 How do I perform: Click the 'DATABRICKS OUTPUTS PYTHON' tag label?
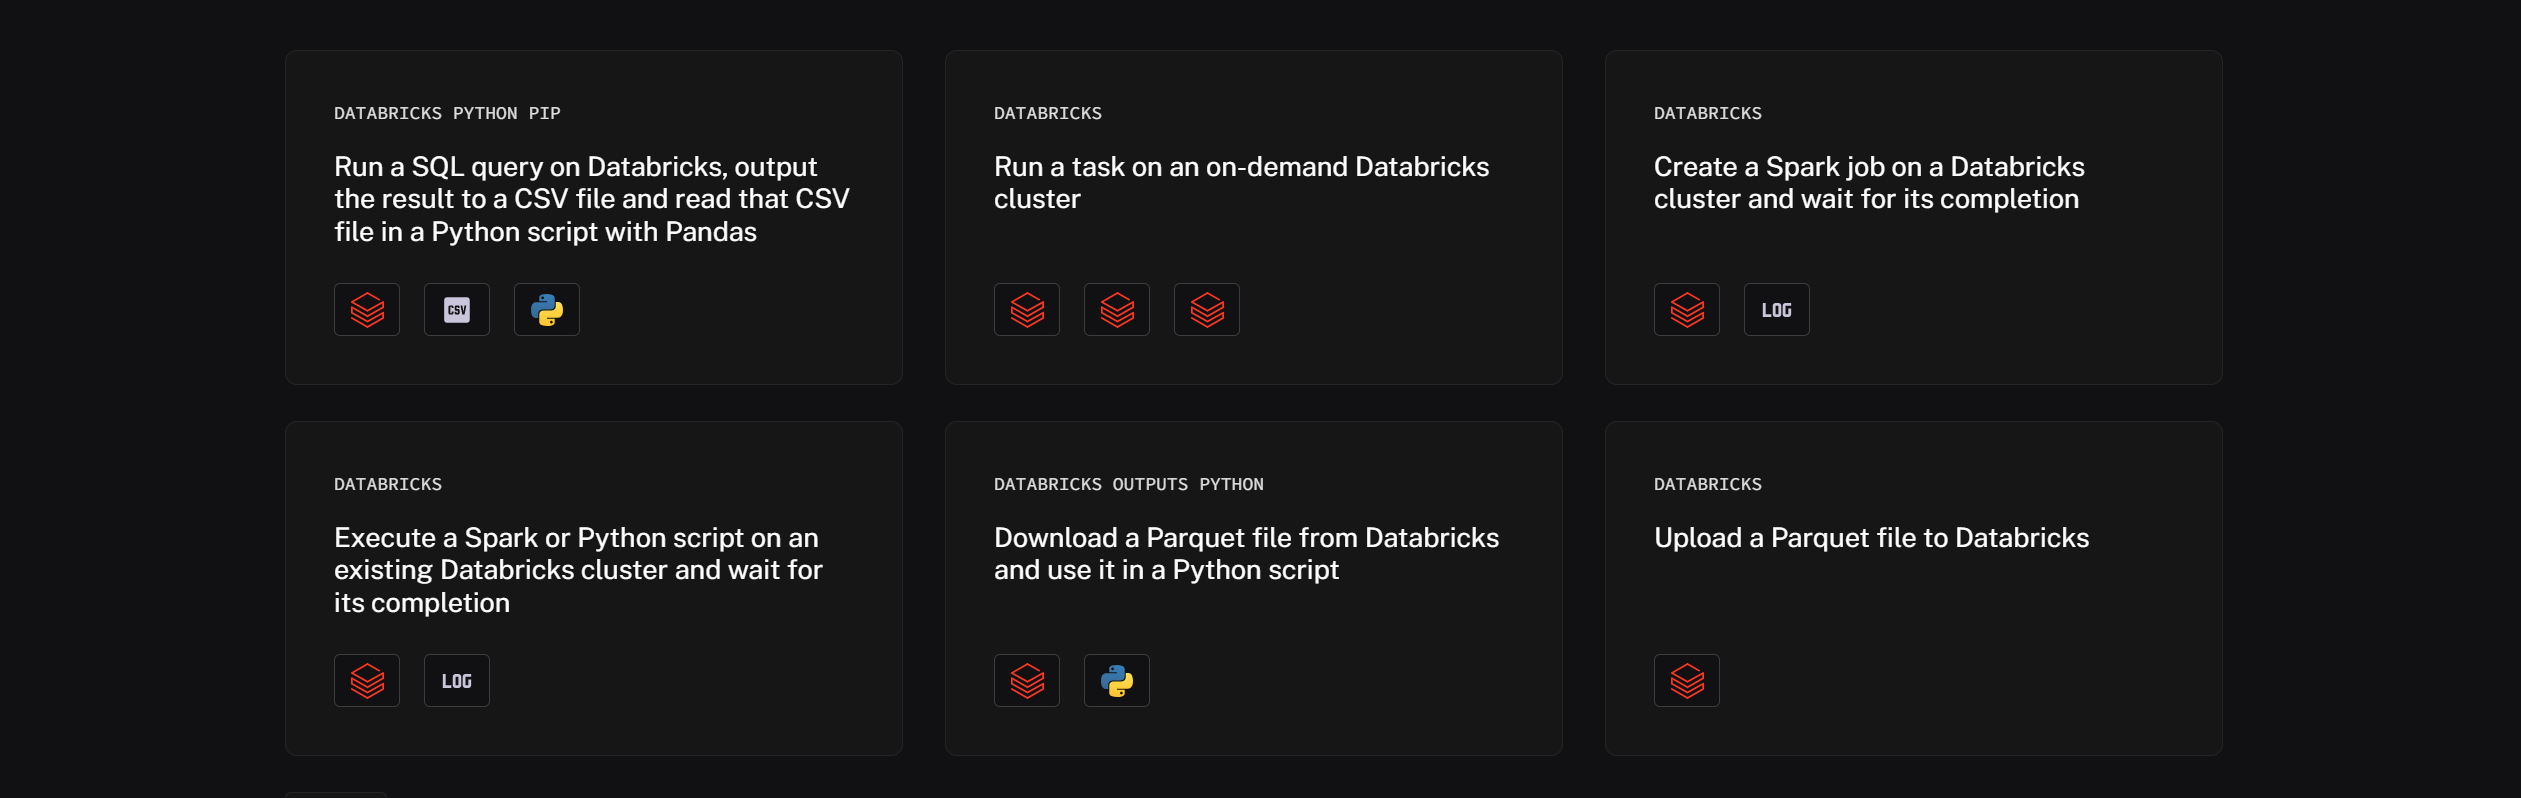(1128, 484)
